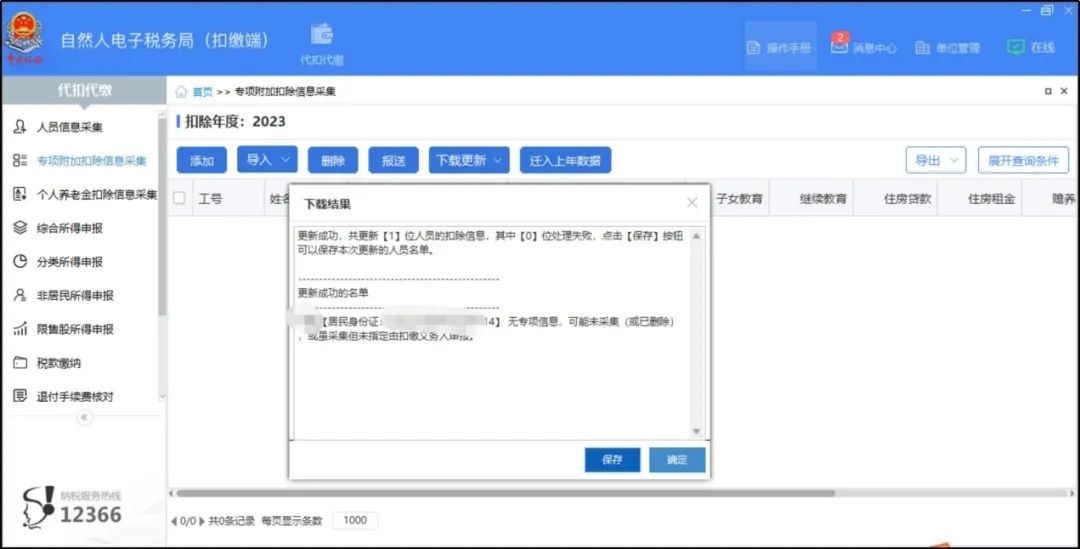The image size is (1080, 549).
Task: Open the 导出 export dropdown
Action: [x=935, y=160]
